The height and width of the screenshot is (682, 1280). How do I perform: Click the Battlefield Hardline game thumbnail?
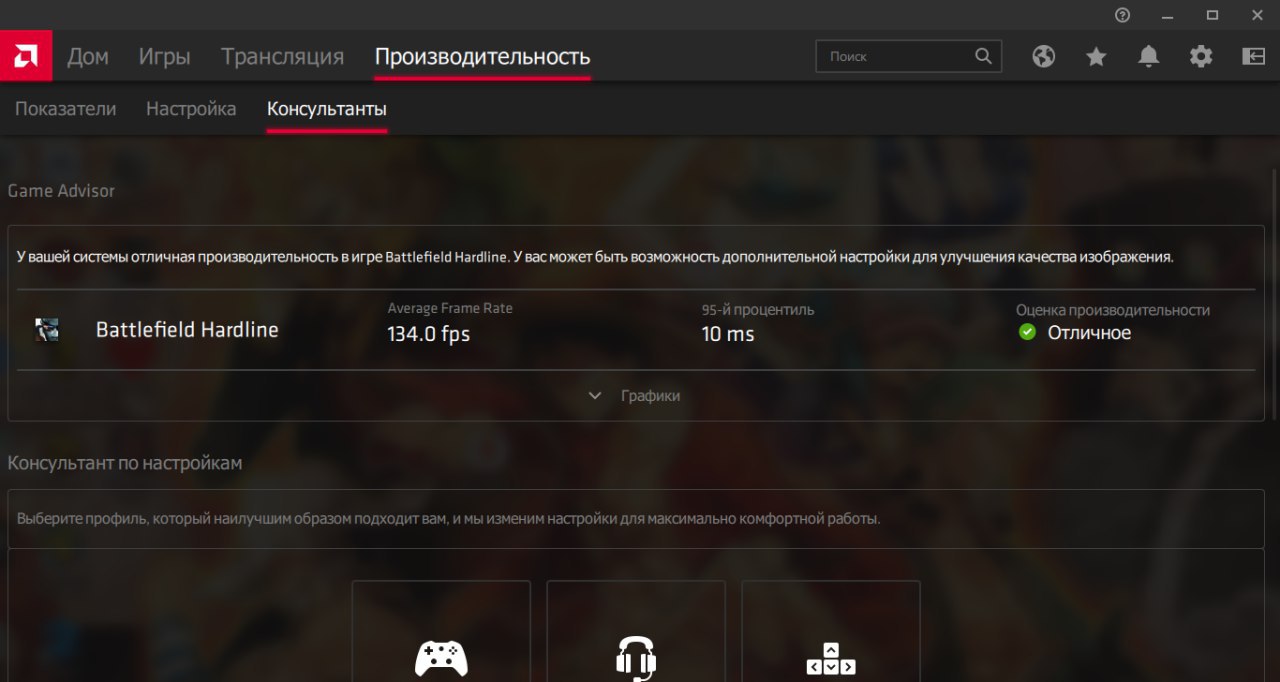pos(47,330)
